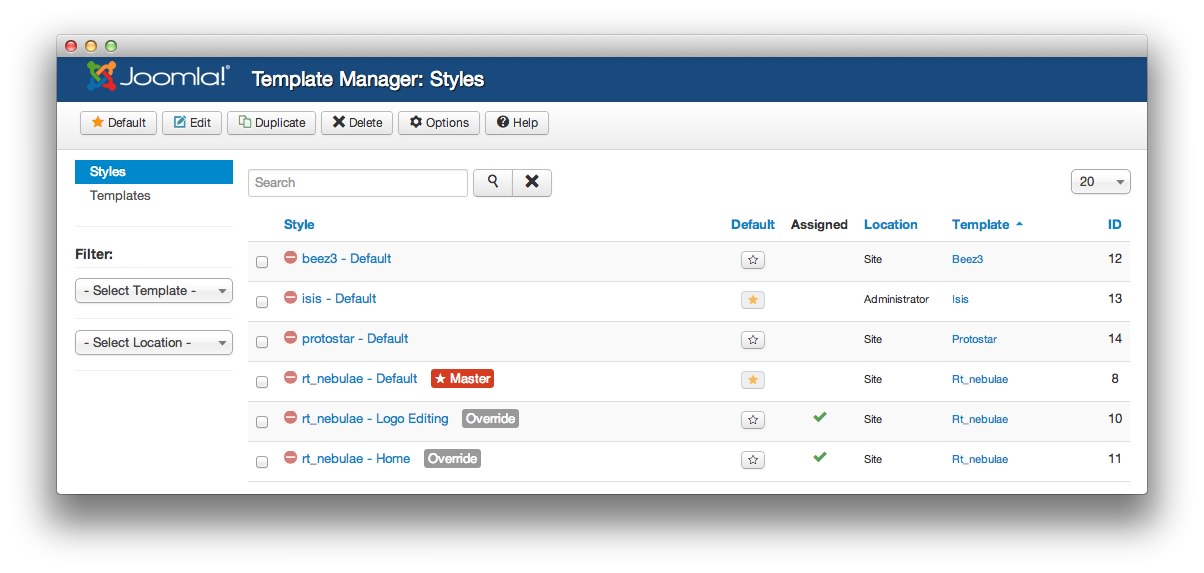The height and width of the screenshot is (573, 1204).
Task: Open the Select Template filter dropdown
Action: tap(154, 291)
